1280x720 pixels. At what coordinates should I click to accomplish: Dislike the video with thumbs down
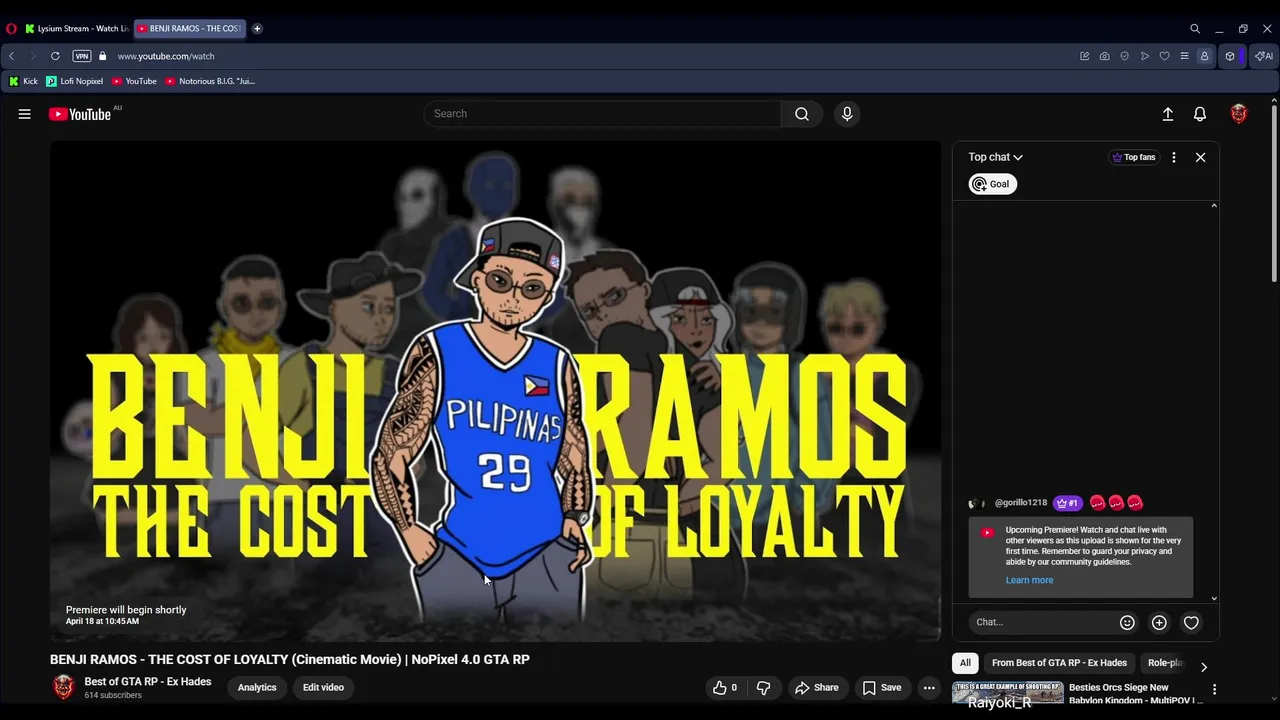coord(763,687)
